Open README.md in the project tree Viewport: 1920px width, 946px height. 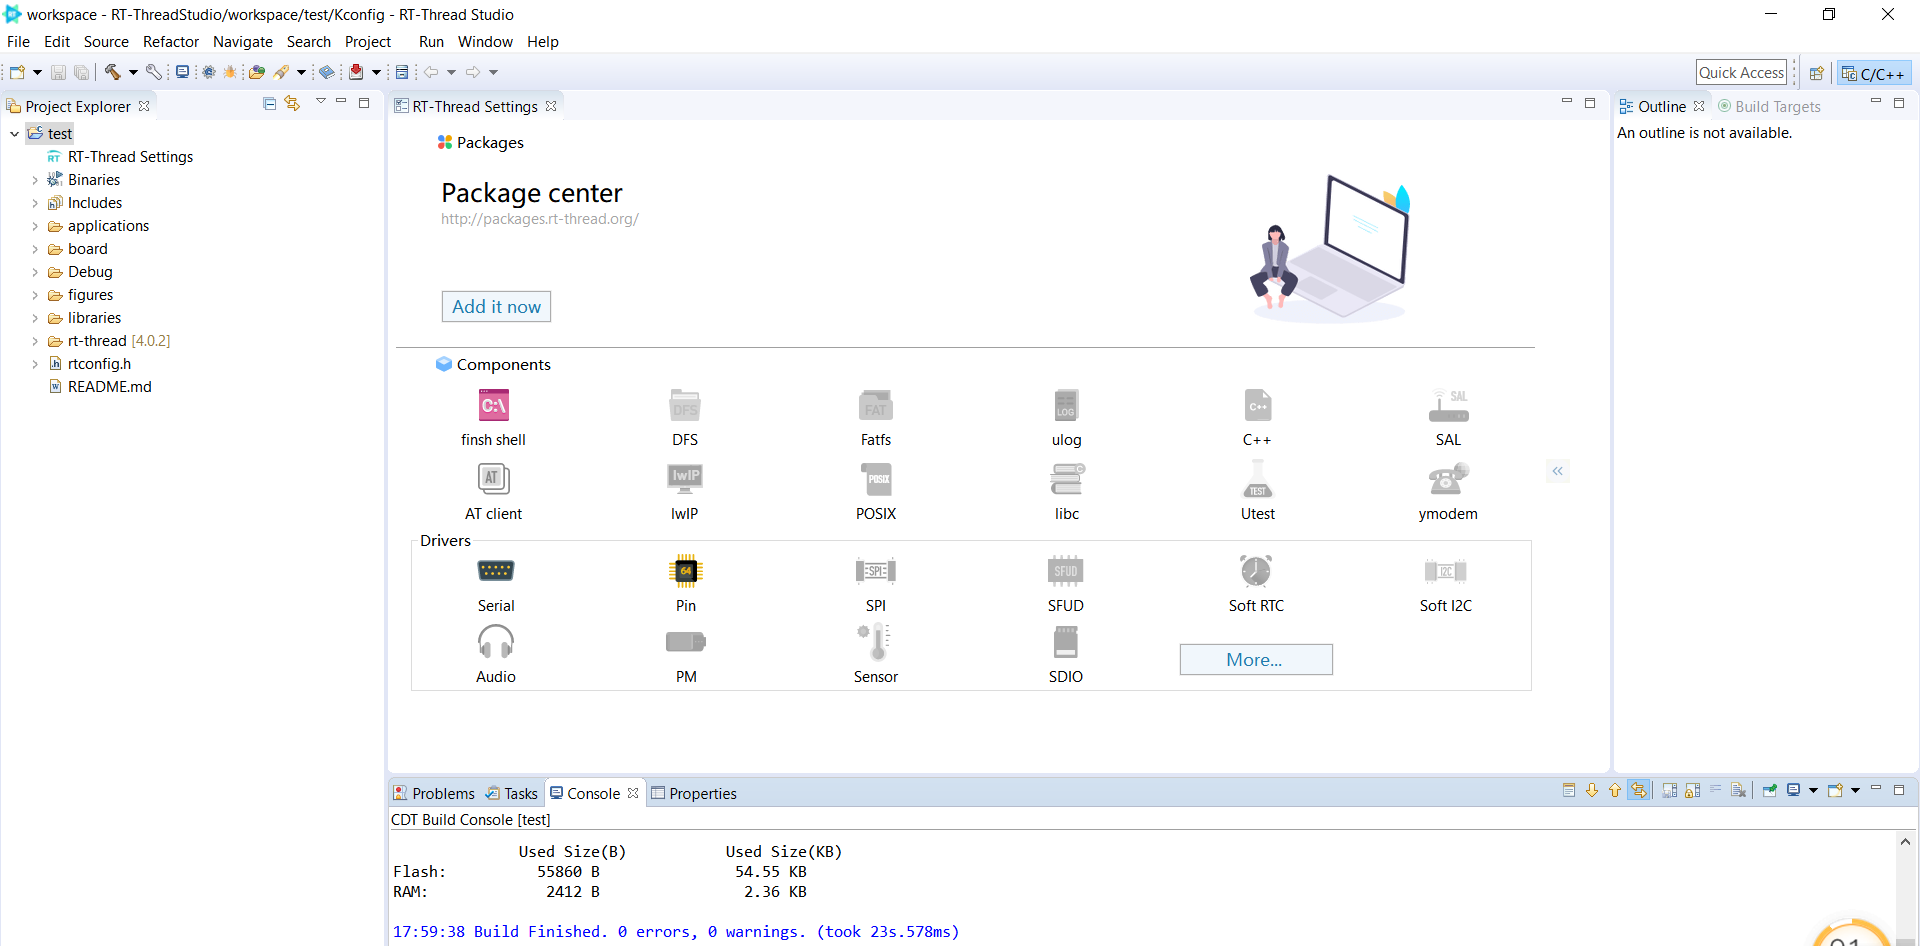(110, 387)
